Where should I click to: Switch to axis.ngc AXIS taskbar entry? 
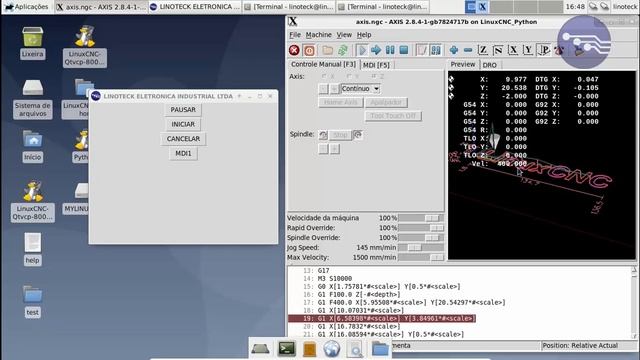(x=101, y=7)
